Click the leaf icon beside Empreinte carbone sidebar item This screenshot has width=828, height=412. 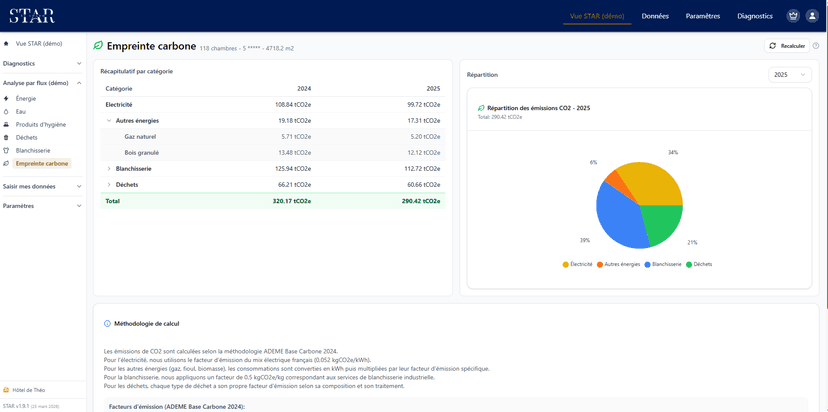(6, 164)
